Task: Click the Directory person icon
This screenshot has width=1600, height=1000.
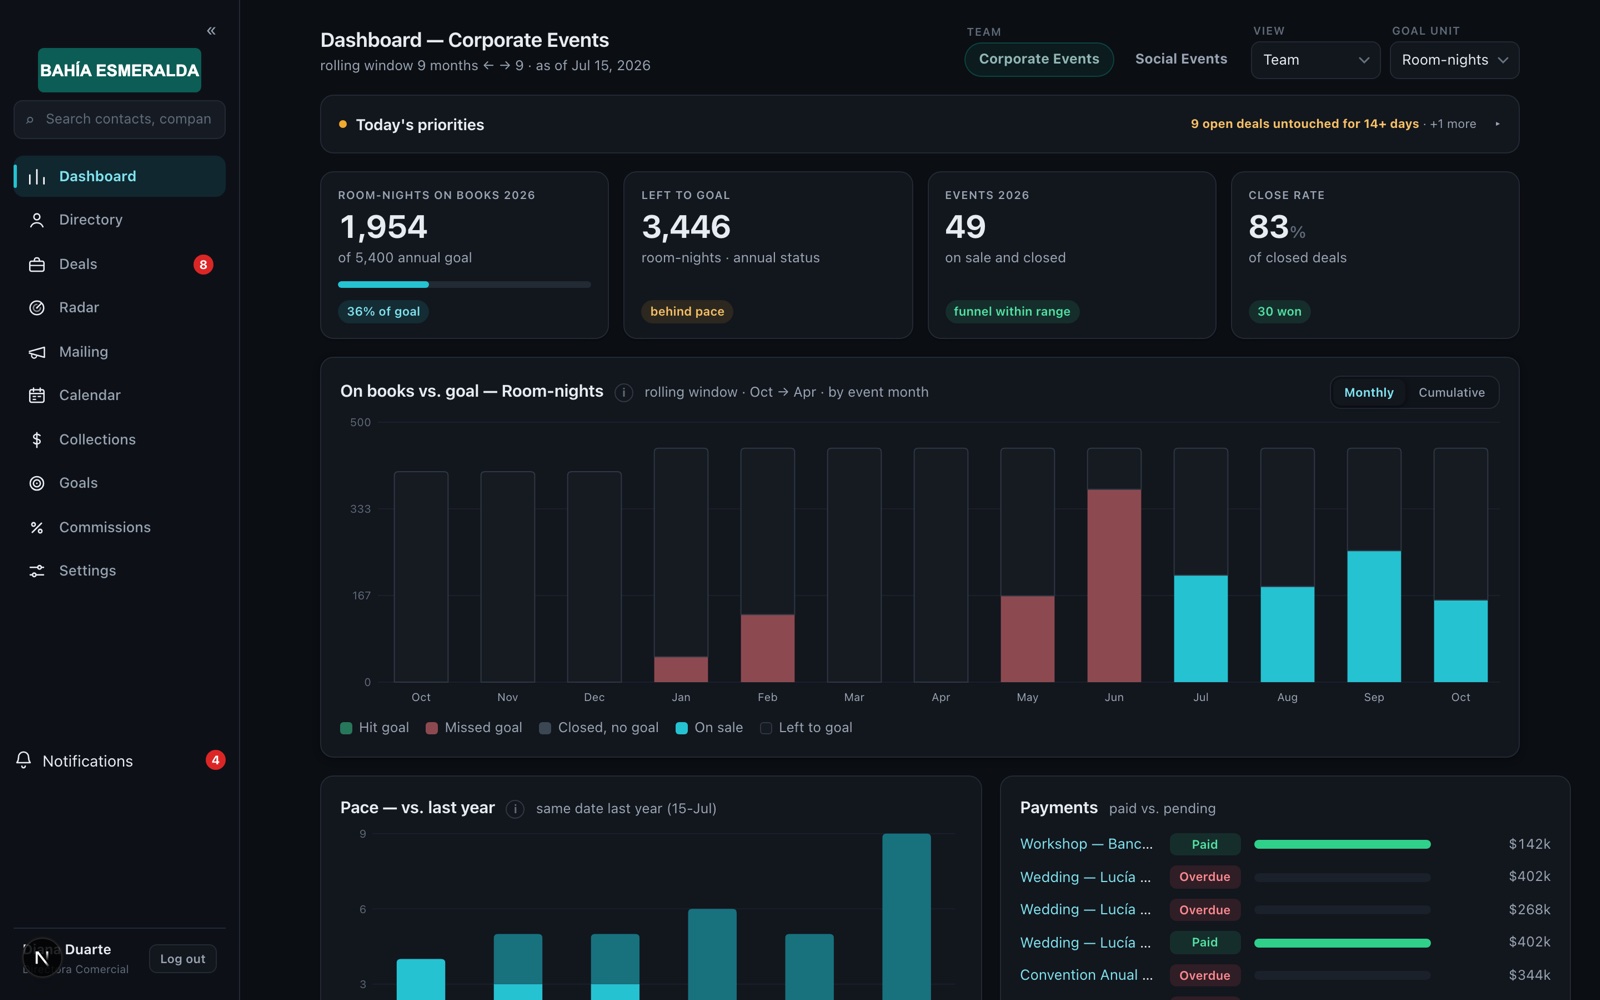Action: pos(37,220)
